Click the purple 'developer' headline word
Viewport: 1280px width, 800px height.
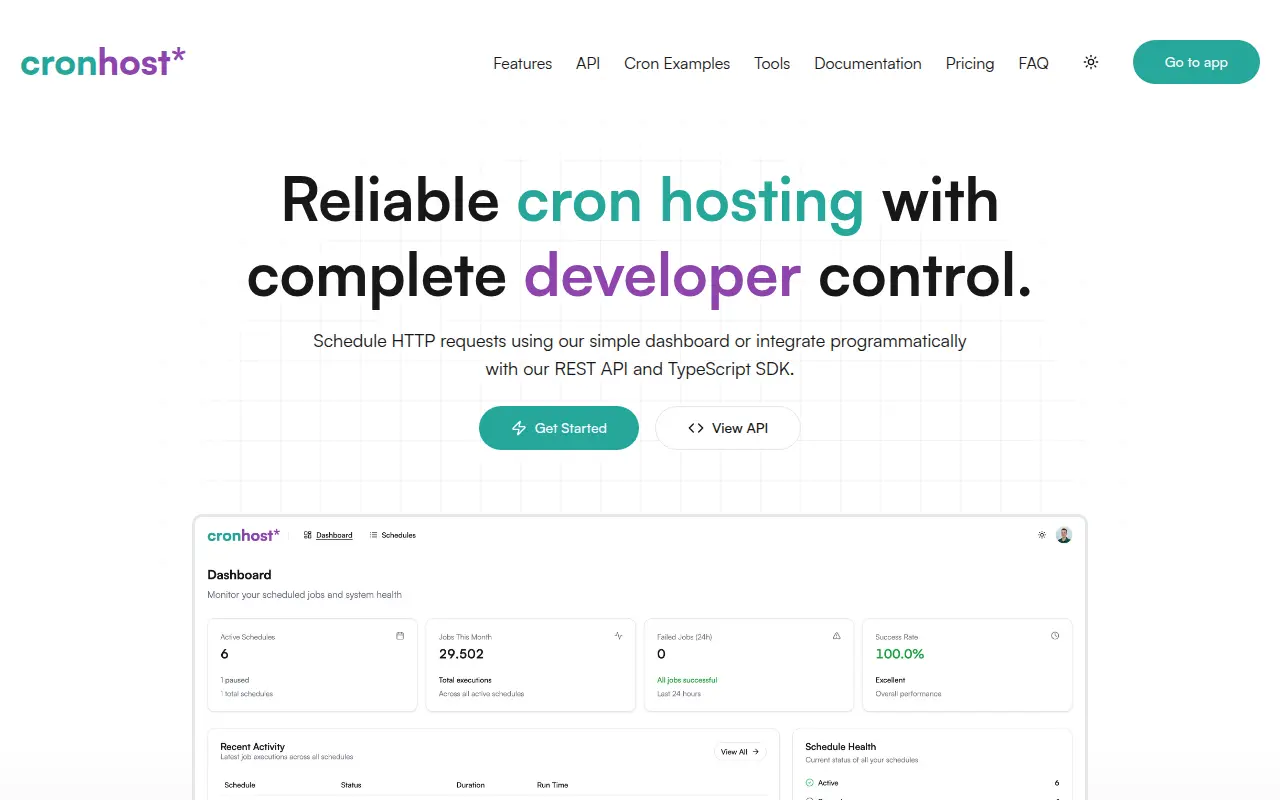[662, 276]
